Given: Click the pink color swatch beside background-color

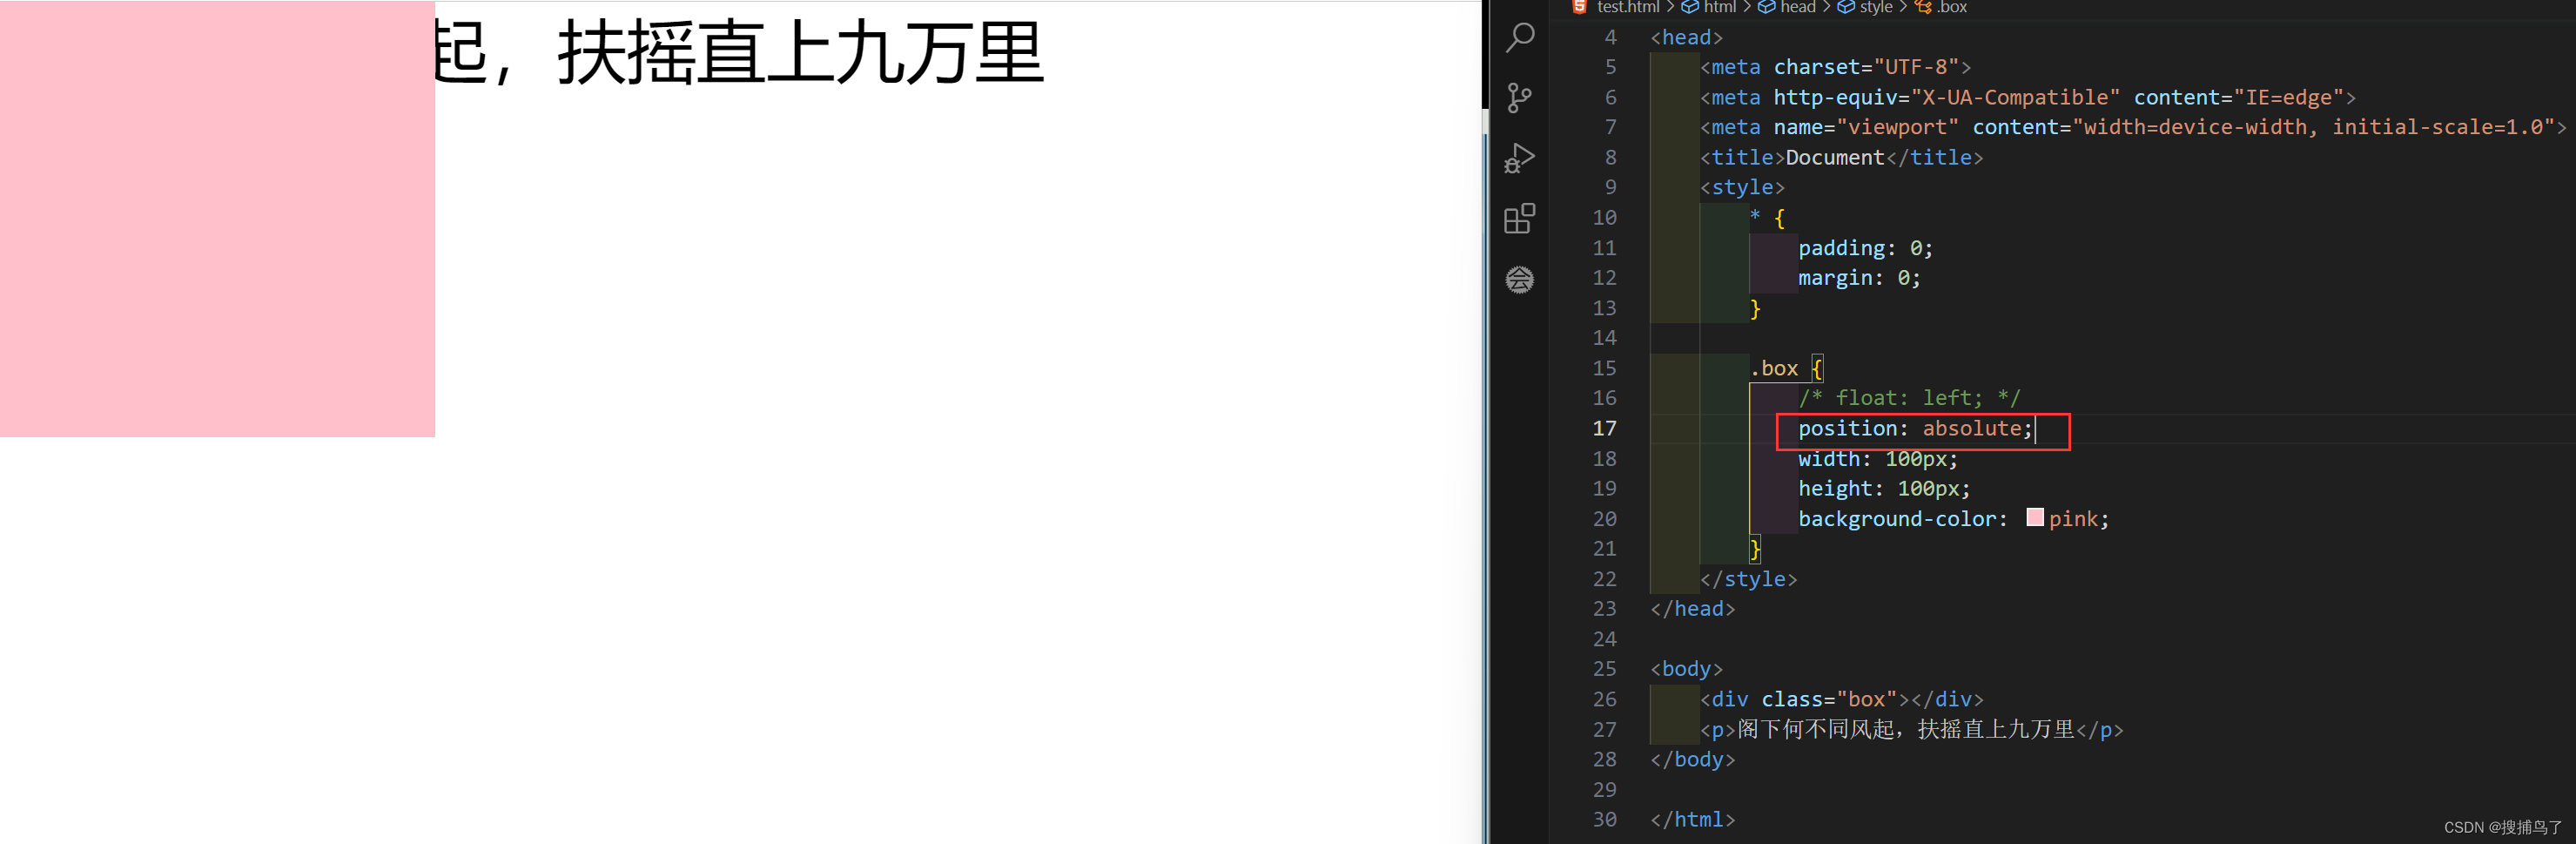Looking at the screenshot, I should point(2034,517).
